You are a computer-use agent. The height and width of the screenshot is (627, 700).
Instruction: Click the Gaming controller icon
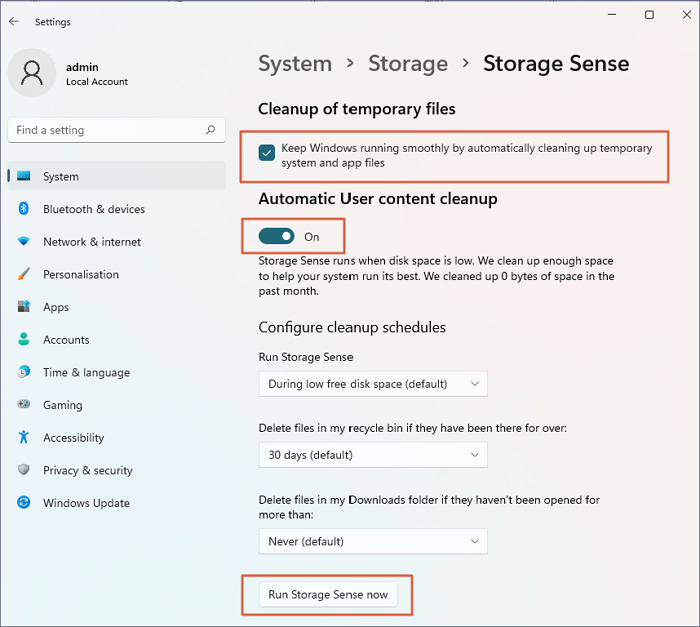coord(24,405)
